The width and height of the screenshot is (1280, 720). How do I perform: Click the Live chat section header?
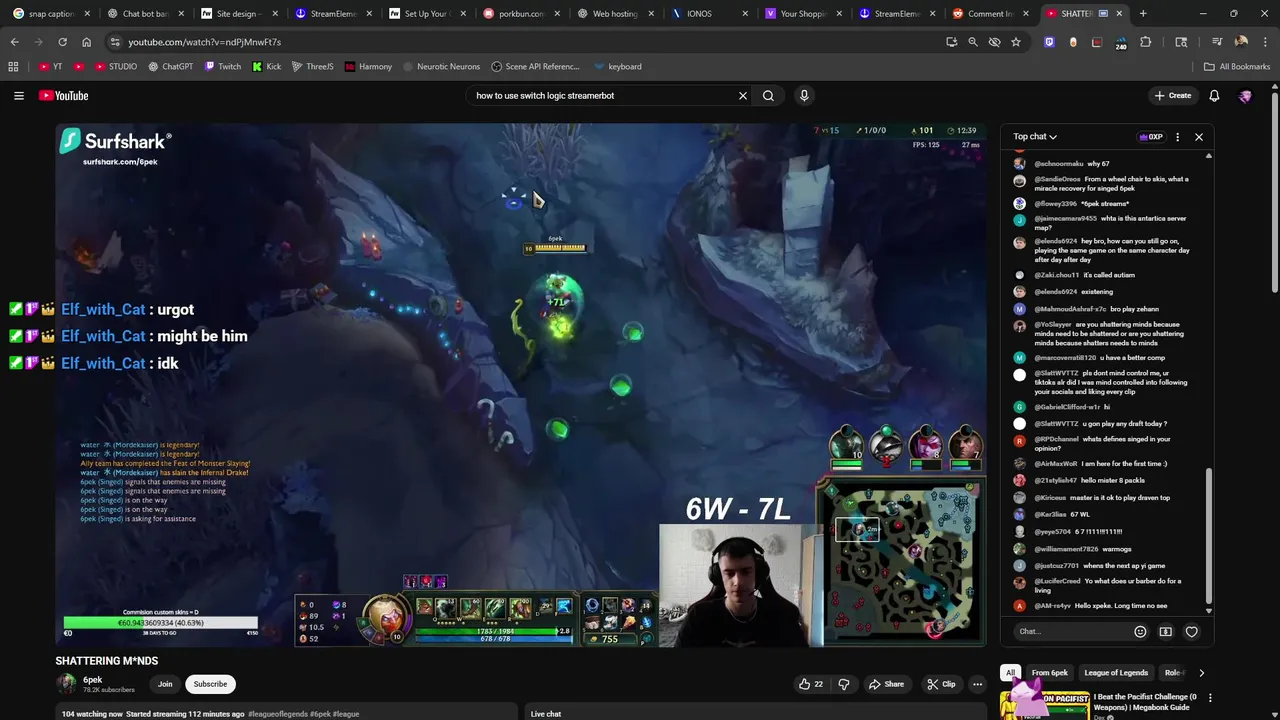click(x=546, y=714)
